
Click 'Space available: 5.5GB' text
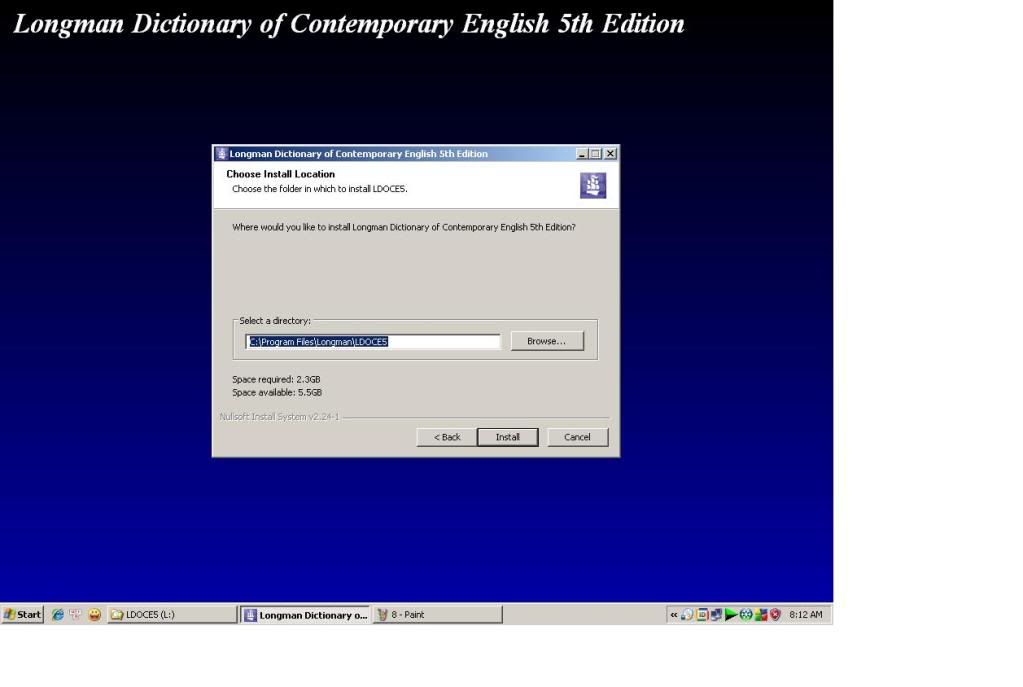pyautogui.click(x=277, y=393)
